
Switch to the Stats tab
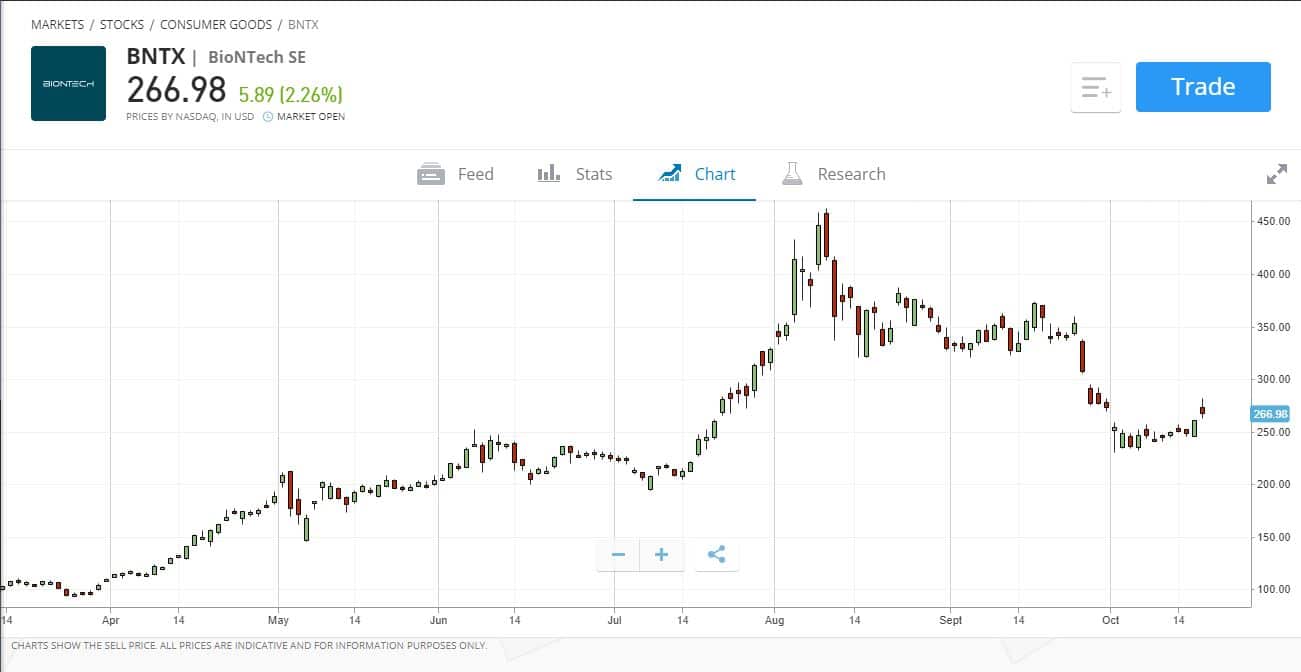575,174
